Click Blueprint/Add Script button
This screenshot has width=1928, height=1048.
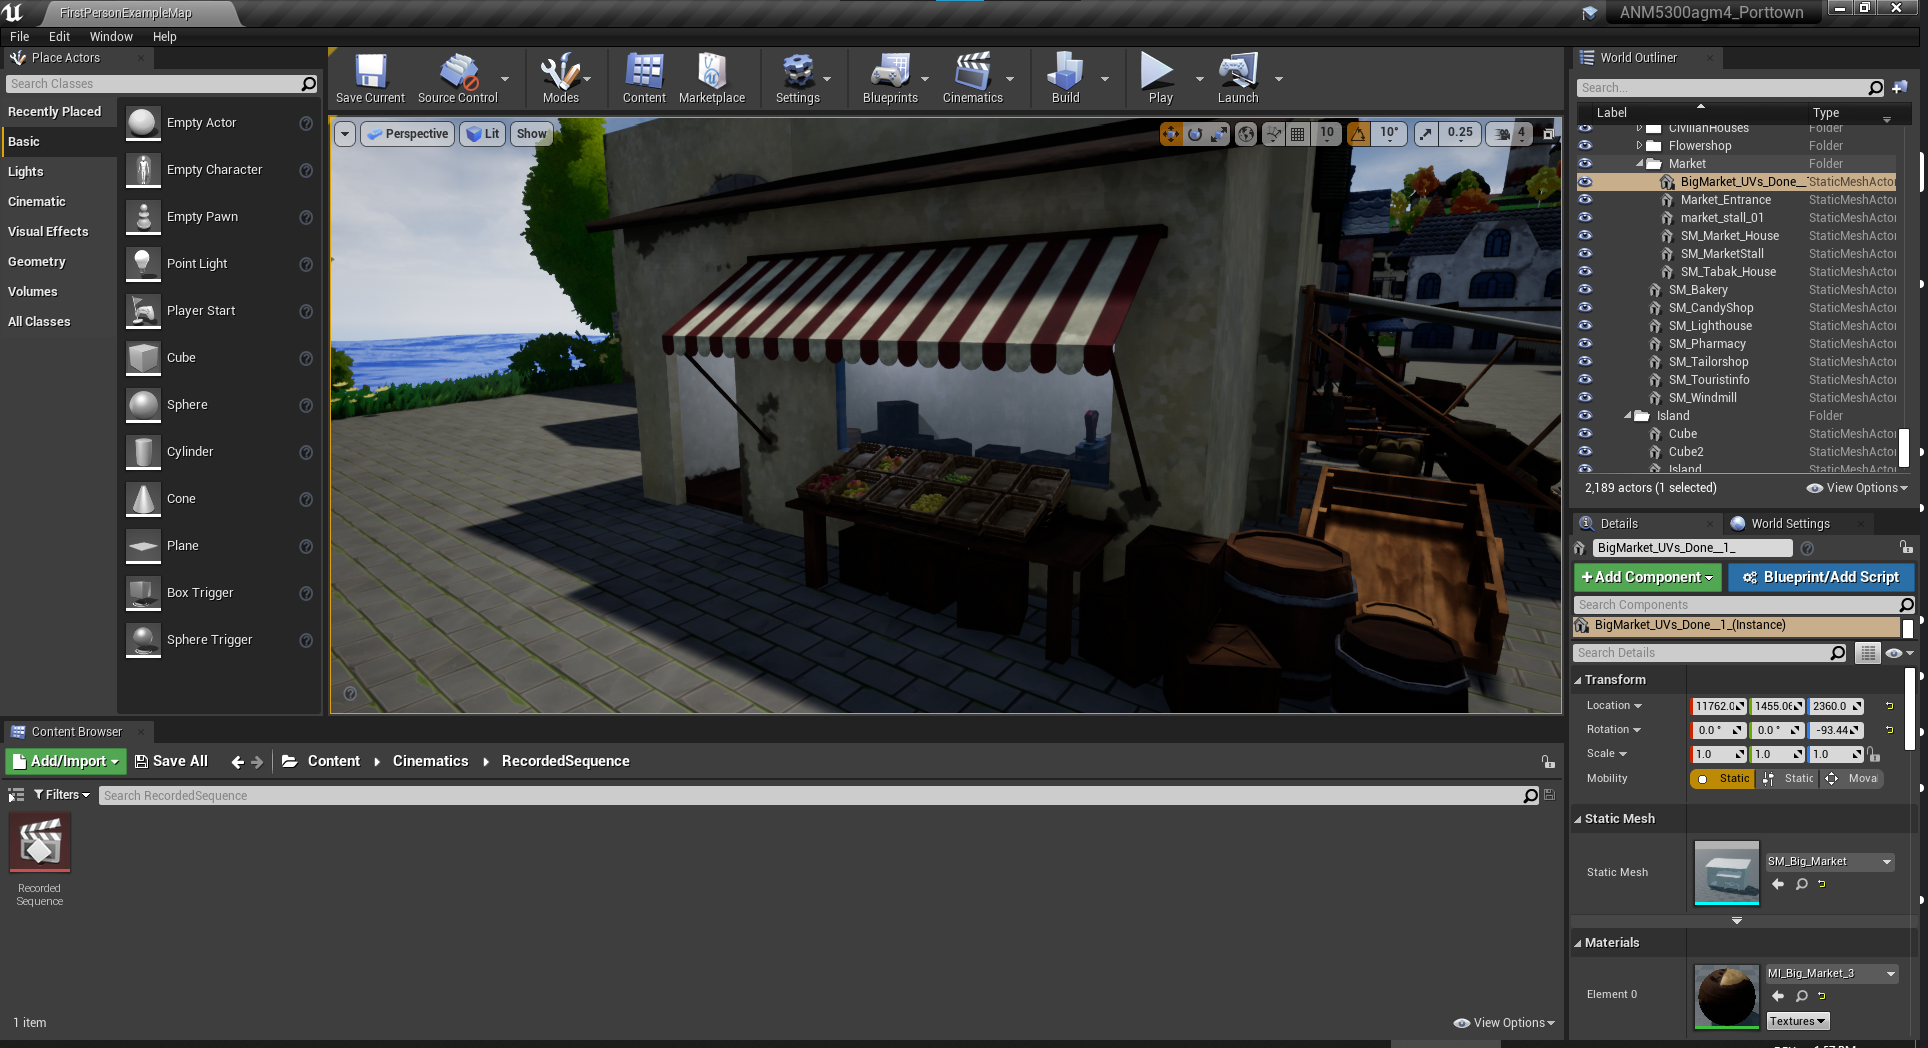(1820, 578)
